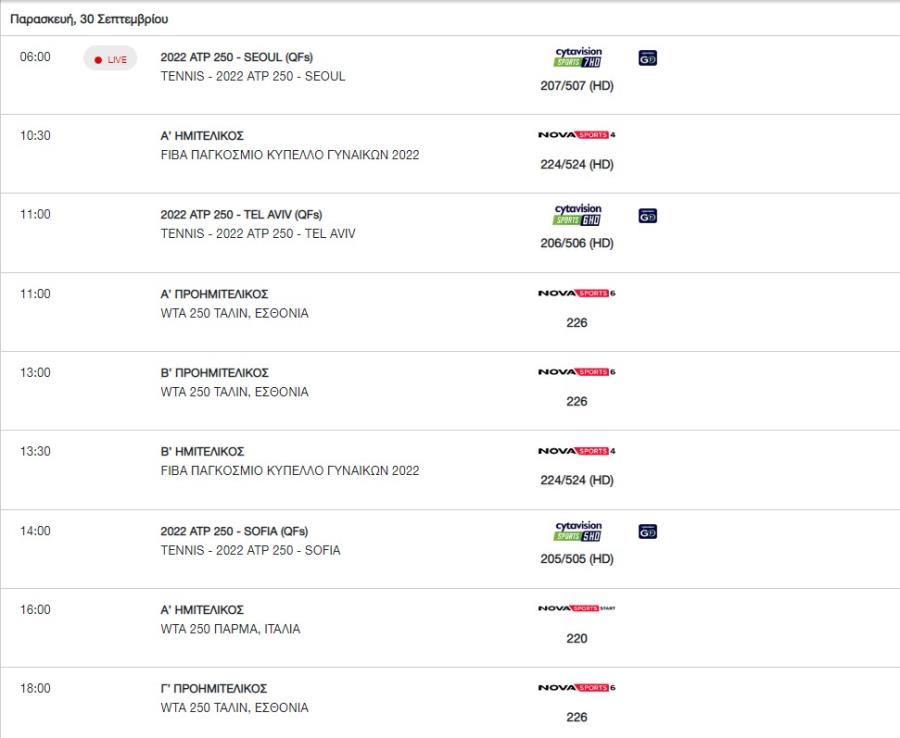900x738 pixels.
Task: Select 2022 ATP 250 - SOFIA (QFs) title
Action: coord(234,531)
